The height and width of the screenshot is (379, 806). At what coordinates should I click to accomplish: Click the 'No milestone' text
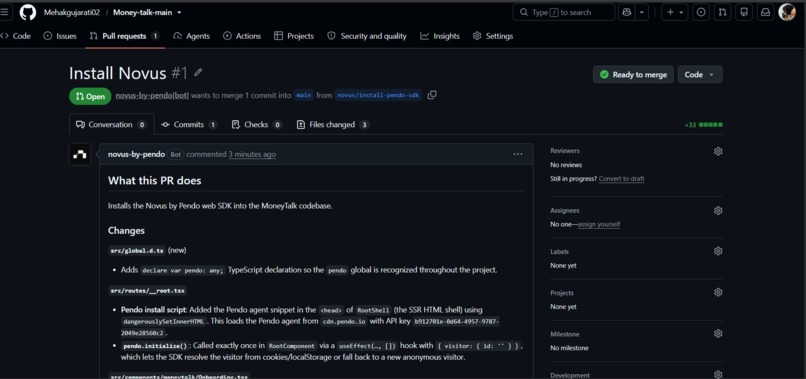(x=569, y=348)
